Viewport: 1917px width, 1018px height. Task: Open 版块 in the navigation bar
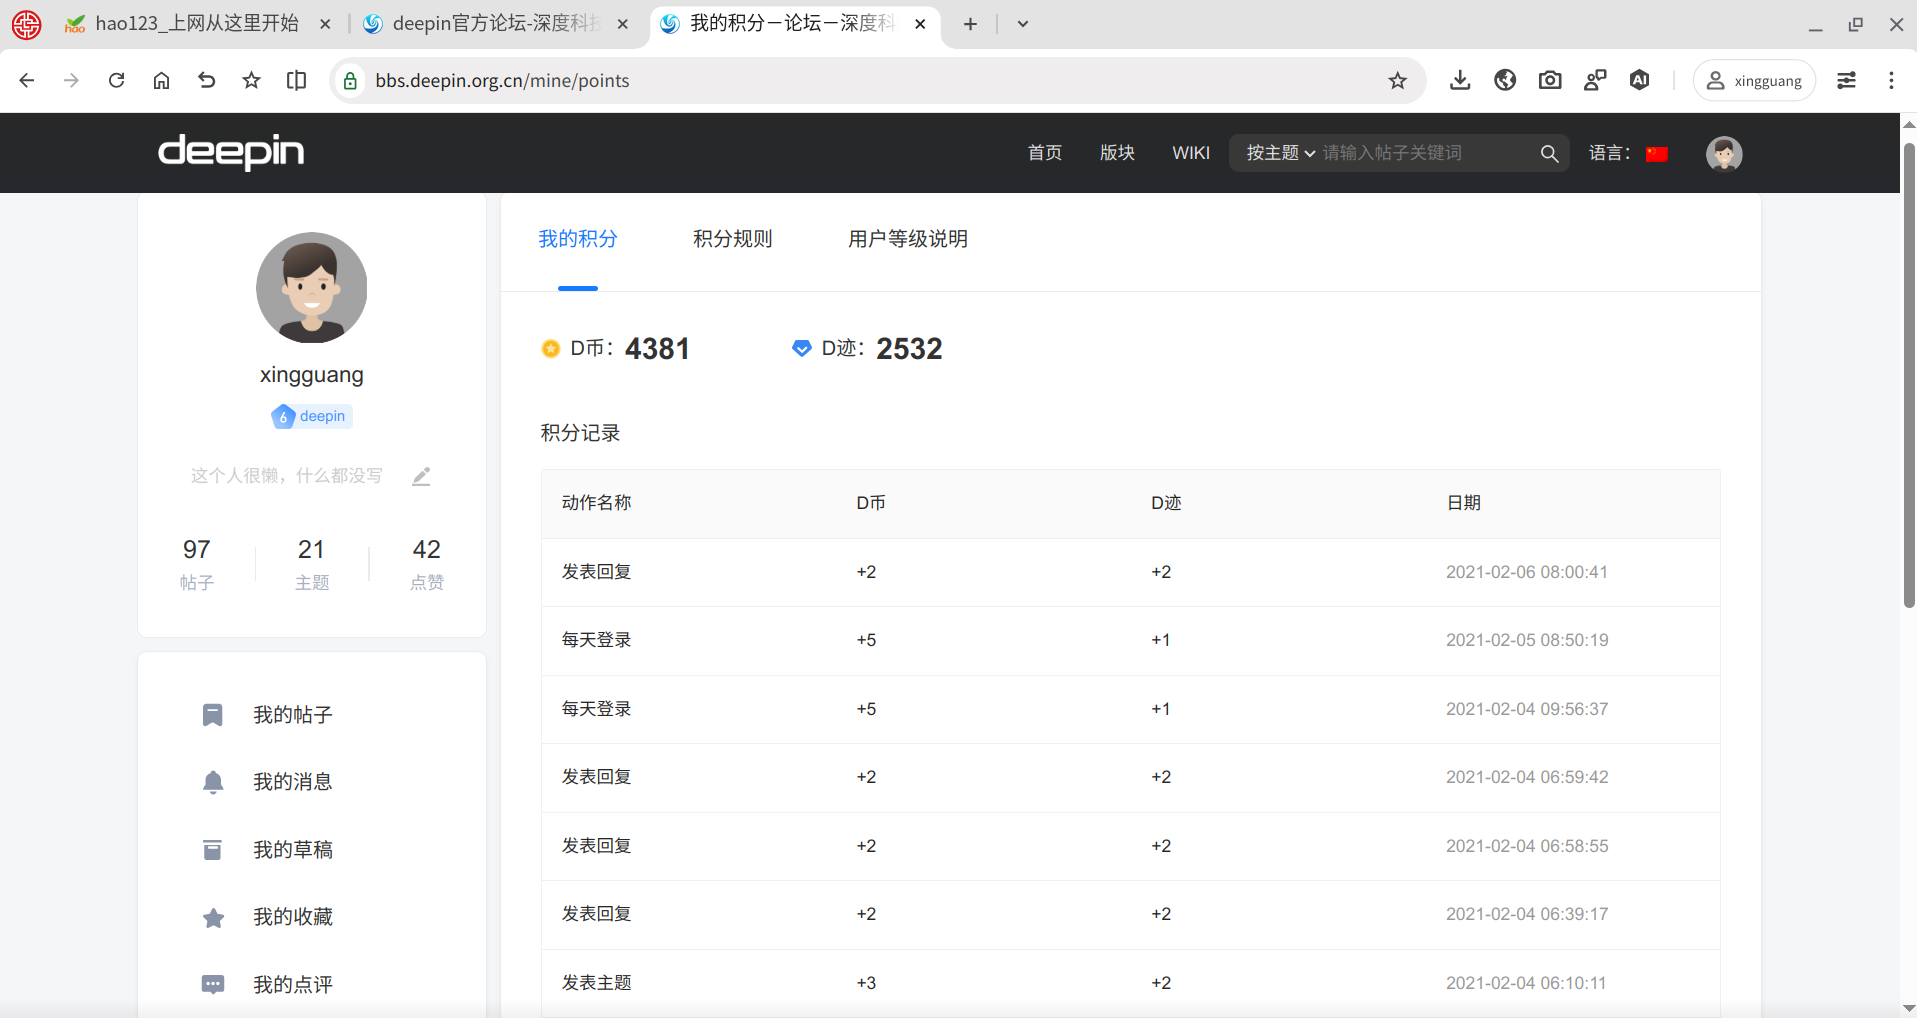[x=1117, y=153]
